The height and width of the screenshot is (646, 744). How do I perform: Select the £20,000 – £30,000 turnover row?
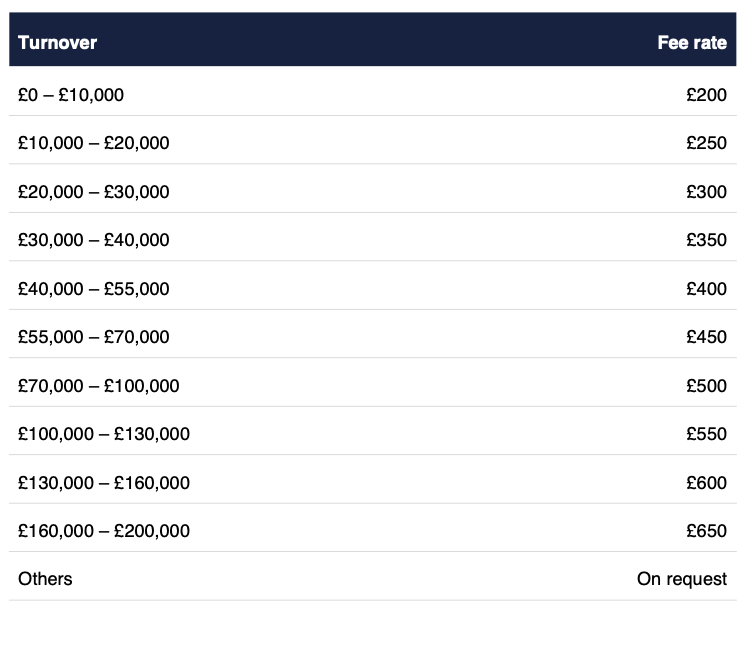pos(94,192)
